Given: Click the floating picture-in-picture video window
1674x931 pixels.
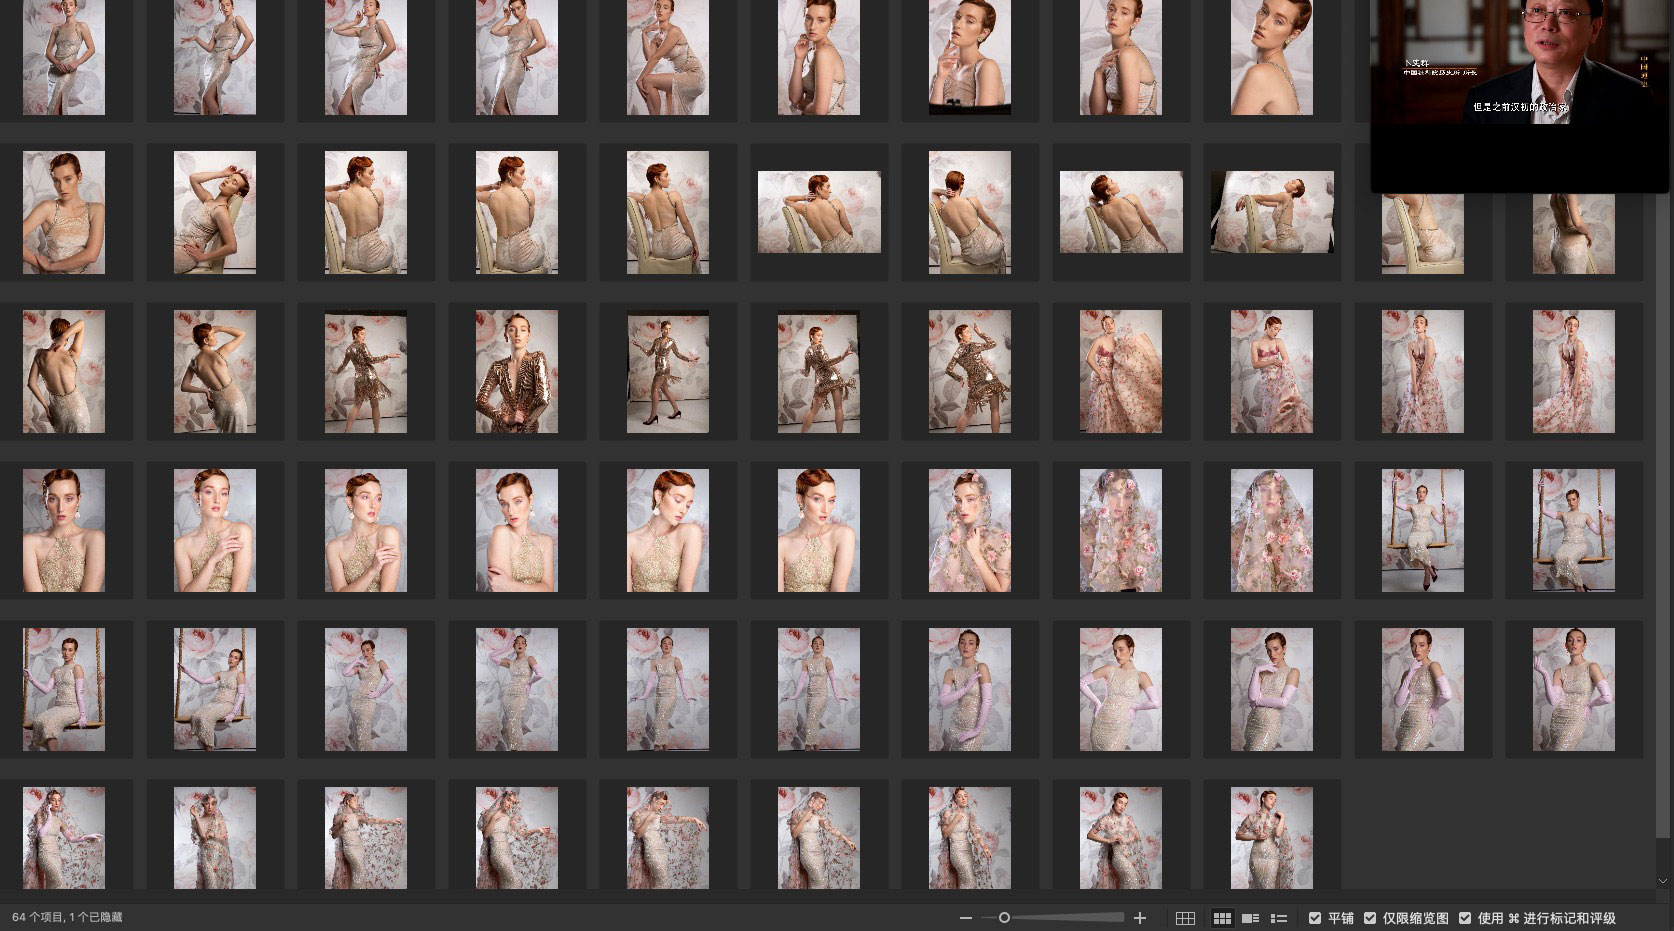Looking at the screenshot, I should (x=1519, y=95).
